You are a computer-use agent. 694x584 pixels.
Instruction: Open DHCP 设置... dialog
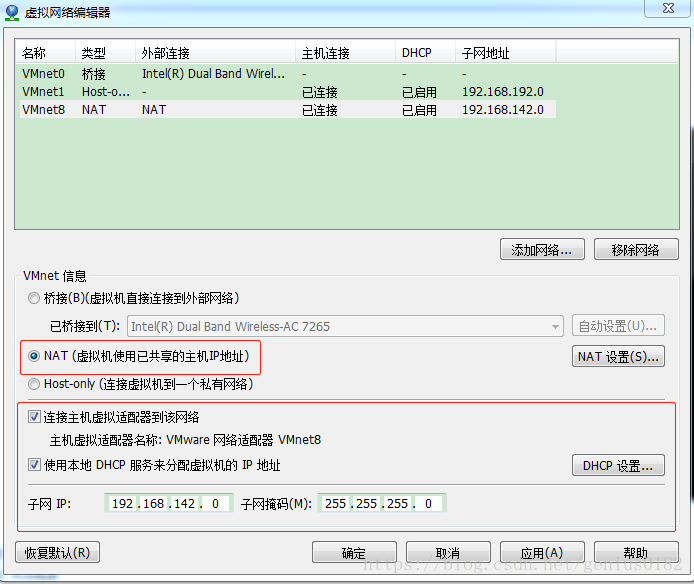coord(618,465)
